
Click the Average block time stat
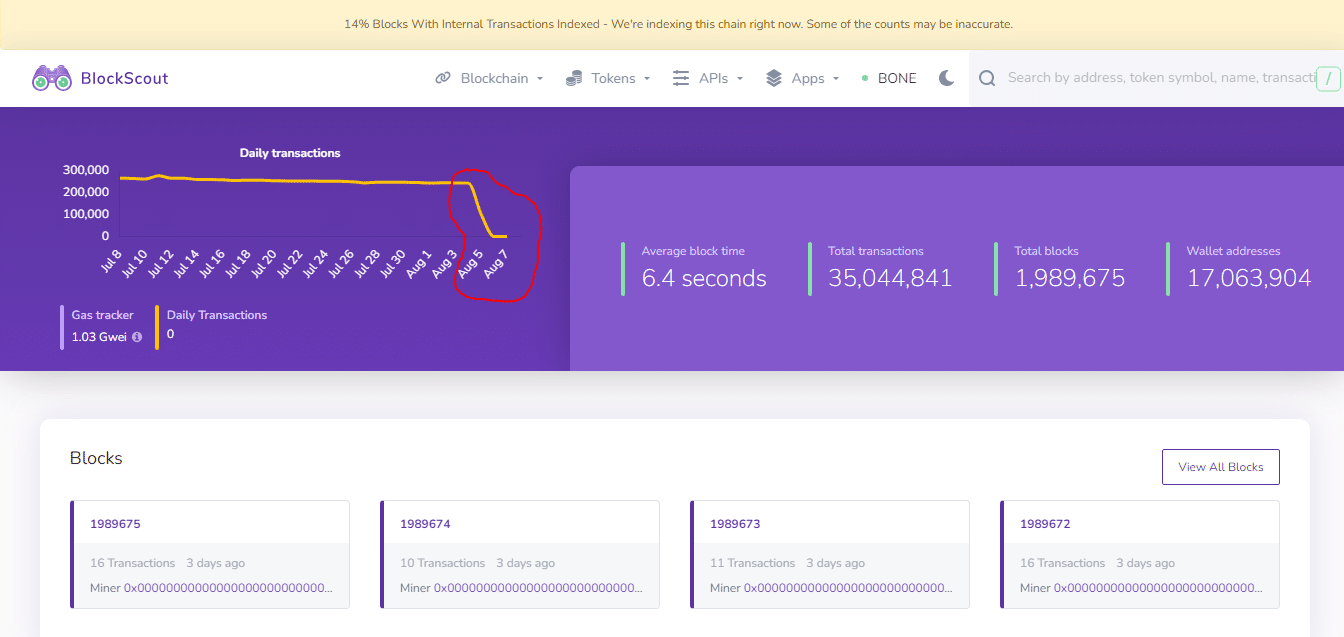click(x=704, y=267)
